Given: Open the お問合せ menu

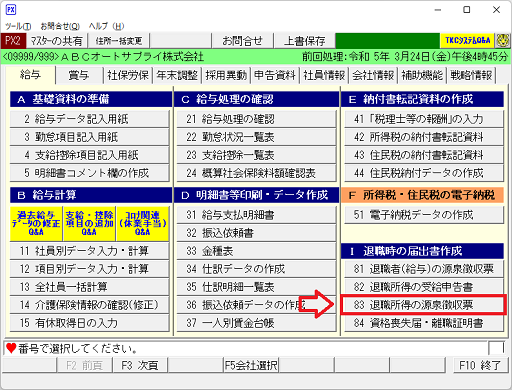Looking at the screenshot, I should tap(60, 26).
